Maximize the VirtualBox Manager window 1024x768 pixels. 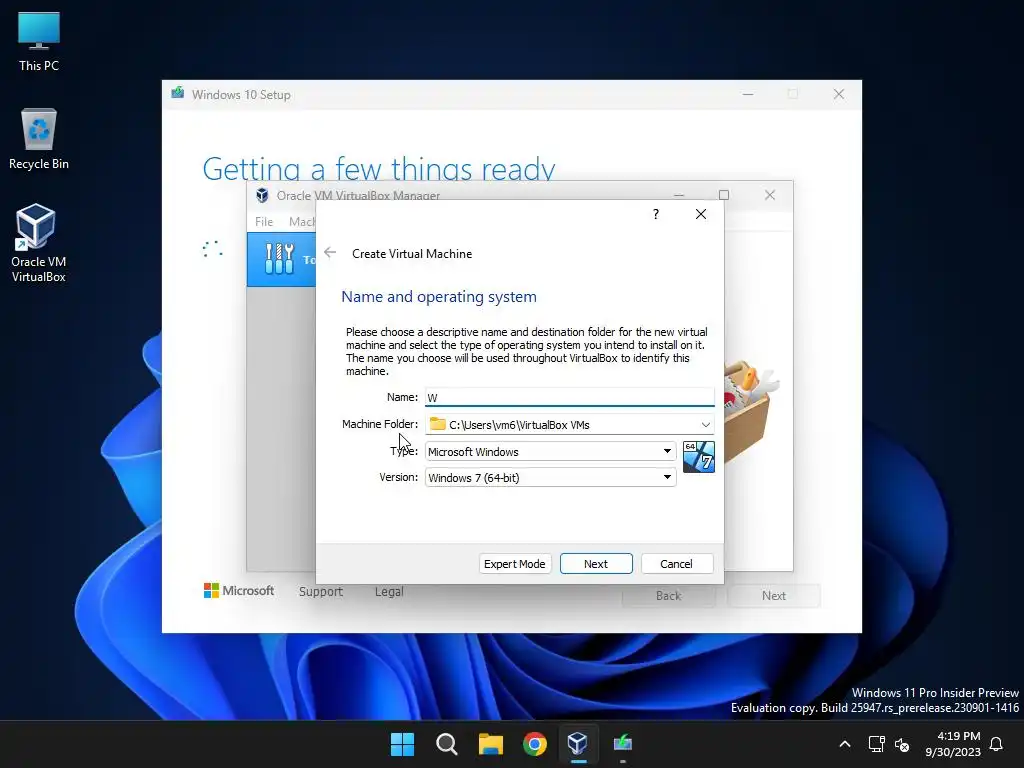tap(724, 195)
